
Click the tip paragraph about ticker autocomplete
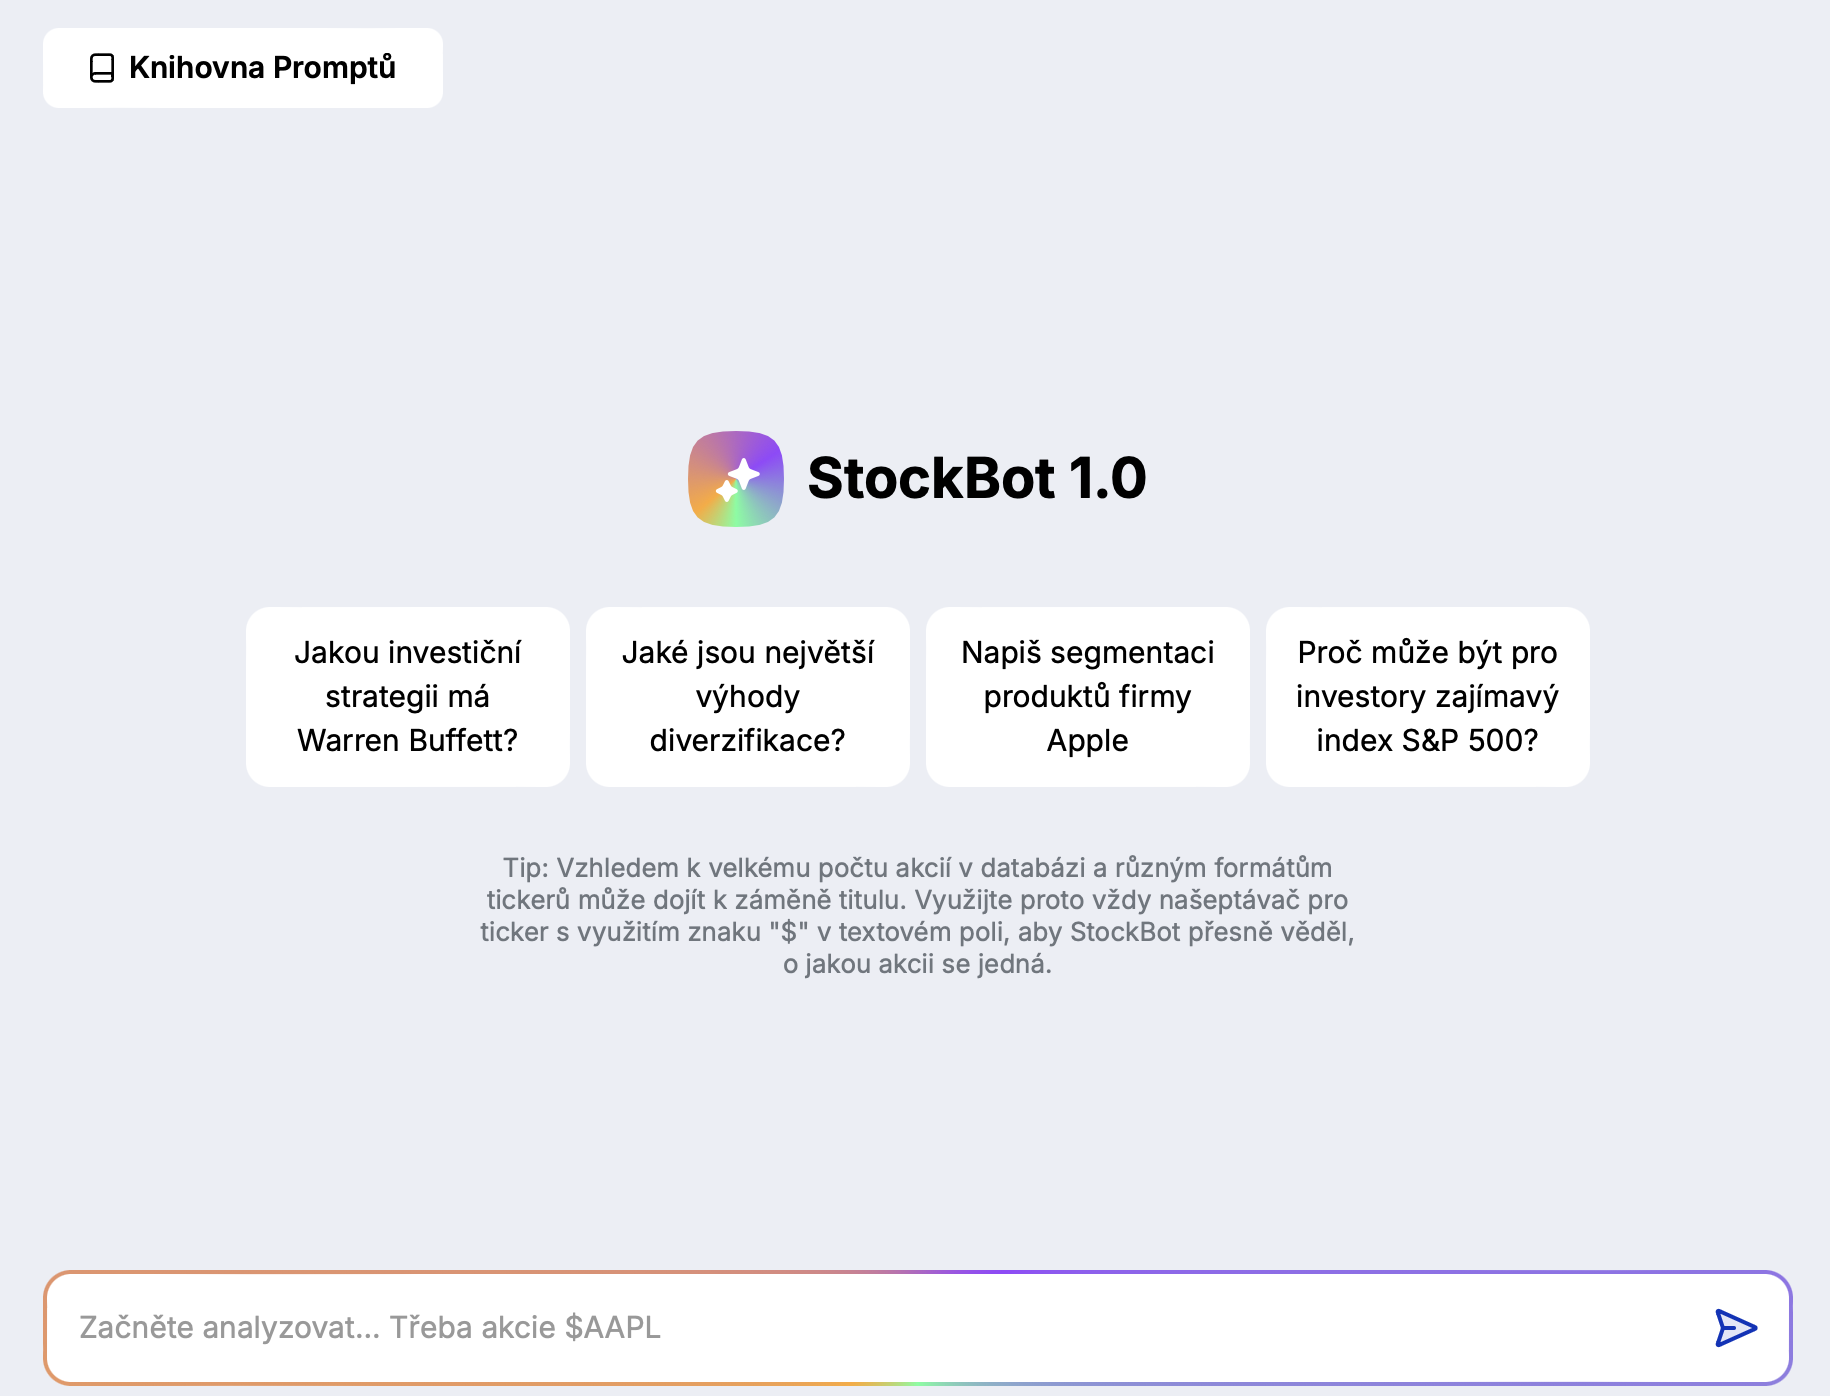coord(917,916)
